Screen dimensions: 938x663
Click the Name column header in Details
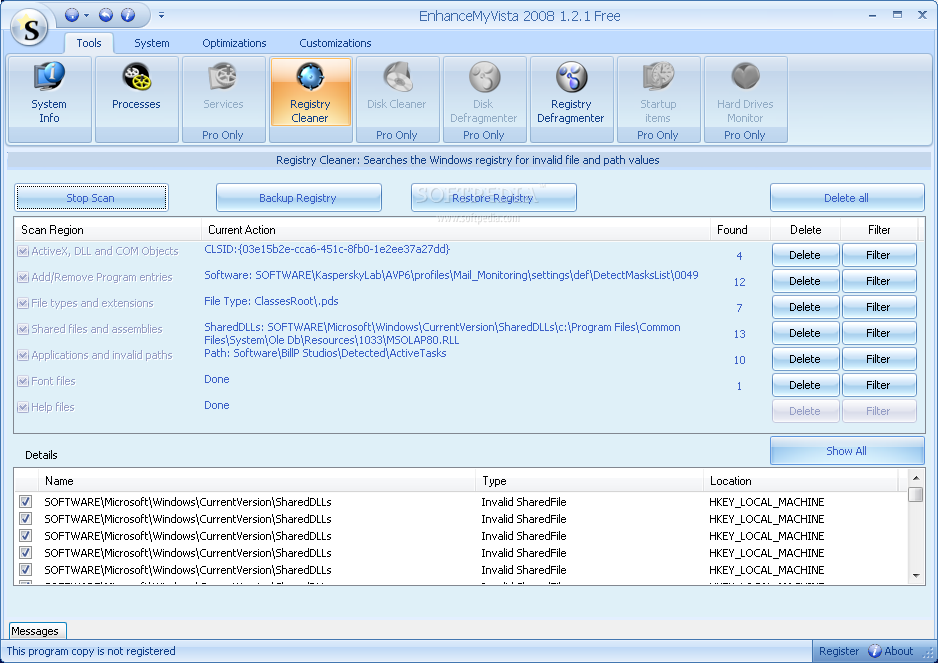tap(257, 480)
